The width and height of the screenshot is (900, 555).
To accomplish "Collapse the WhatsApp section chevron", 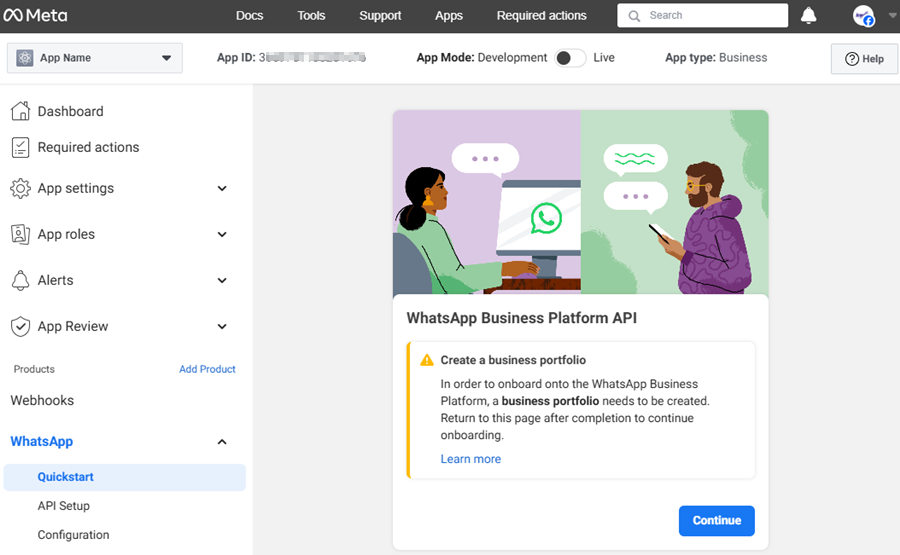I will pos(222,441).
